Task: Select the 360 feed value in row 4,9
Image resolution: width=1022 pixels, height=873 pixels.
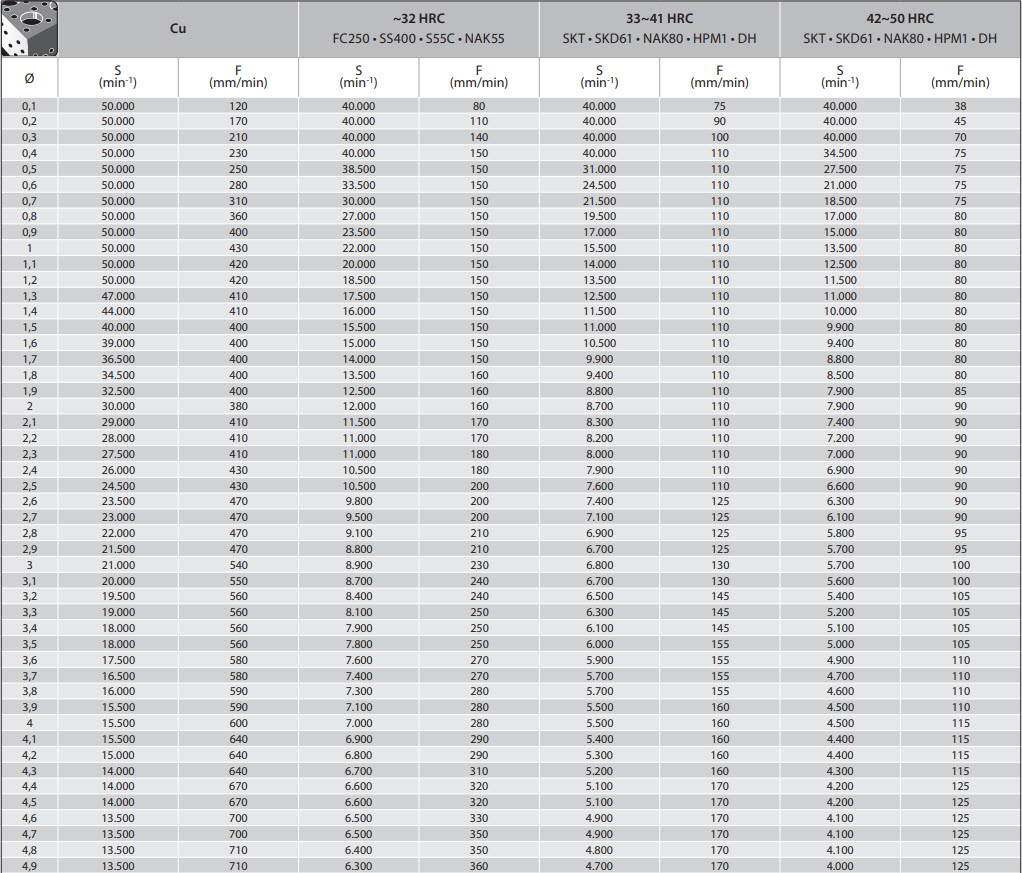Action: point(479,866)
